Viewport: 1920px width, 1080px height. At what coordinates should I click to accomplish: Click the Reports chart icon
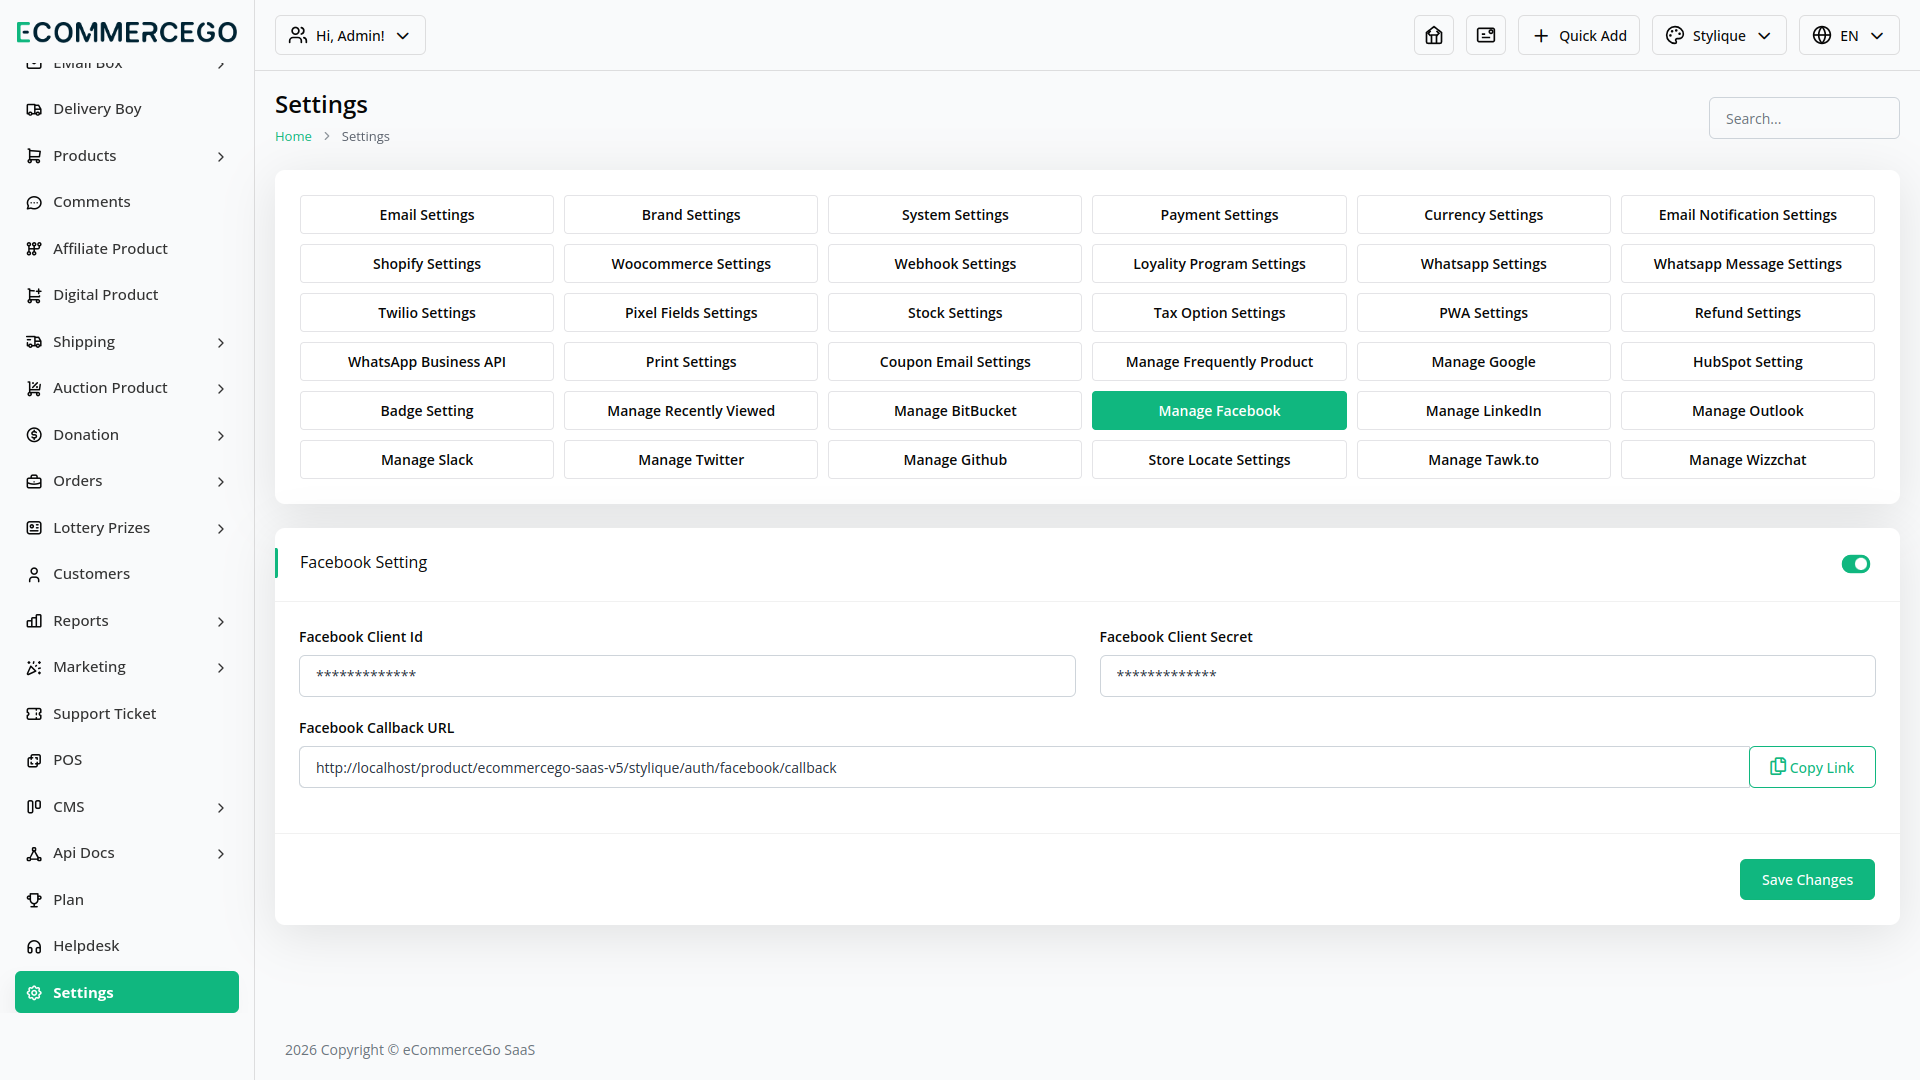[x=34, y=621]
